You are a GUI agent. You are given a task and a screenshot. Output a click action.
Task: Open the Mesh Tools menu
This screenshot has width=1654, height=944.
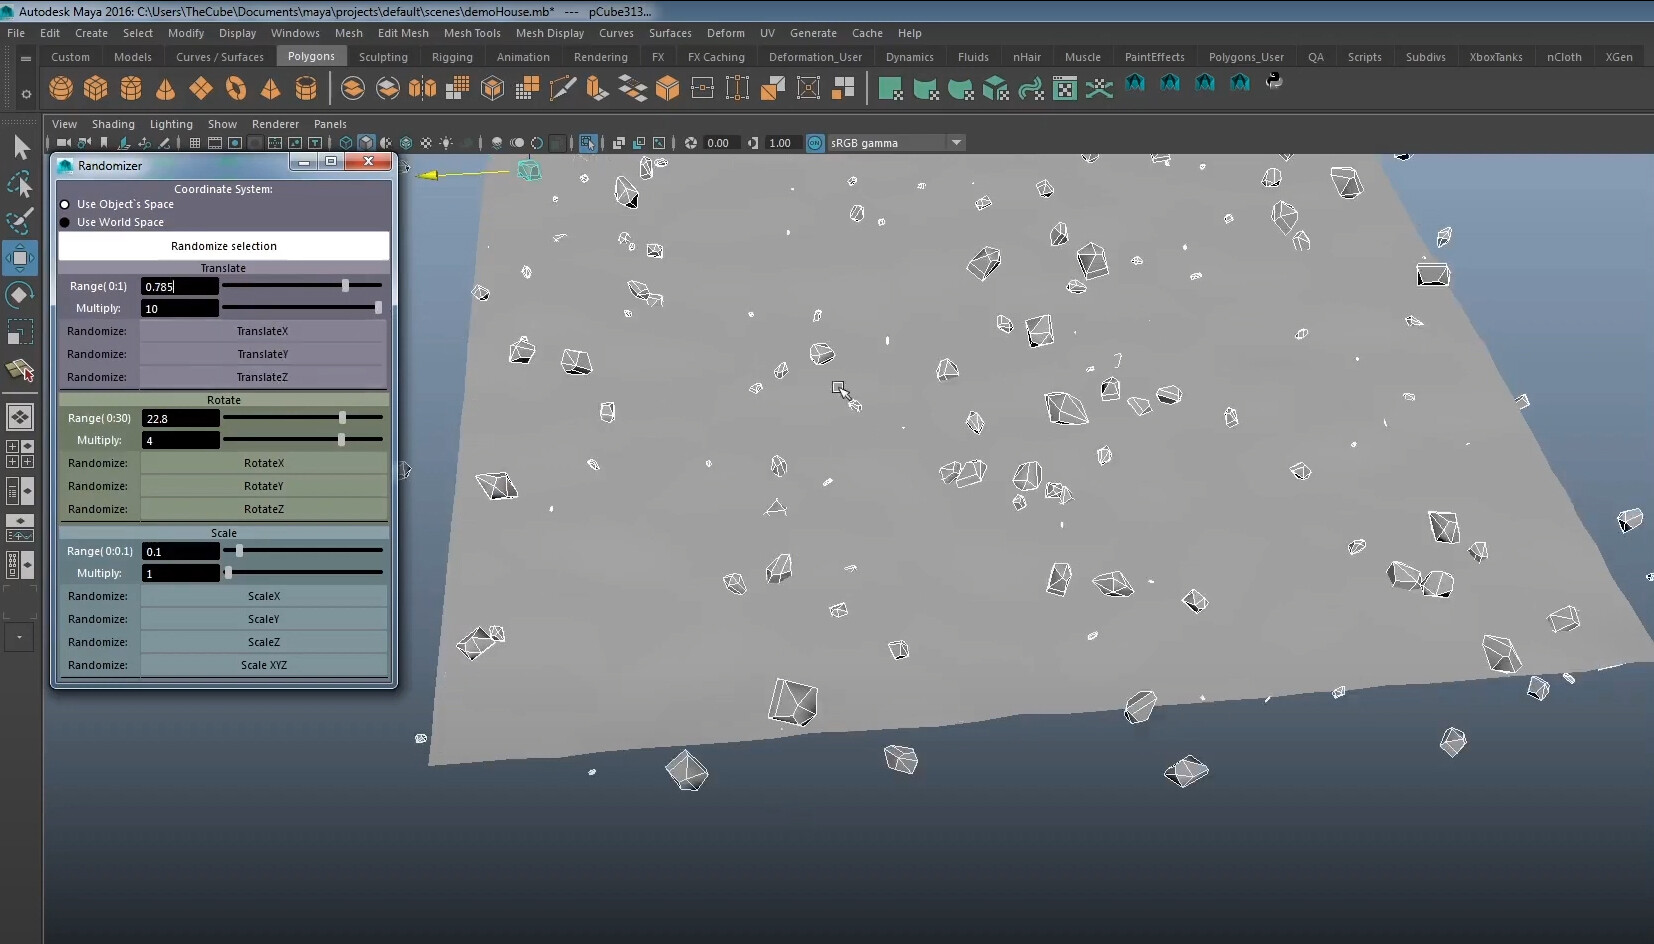472,33
